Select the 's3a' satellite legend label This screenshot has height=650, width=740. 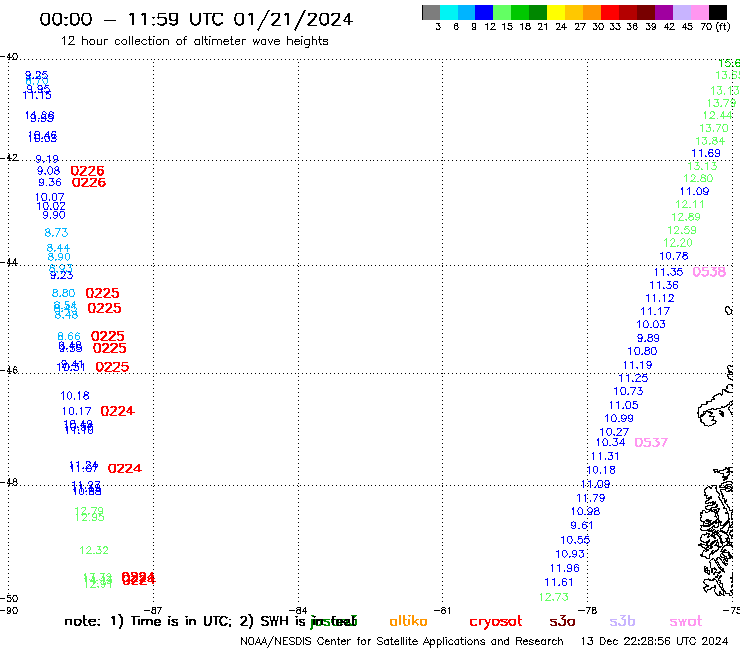tap(562, 622)
